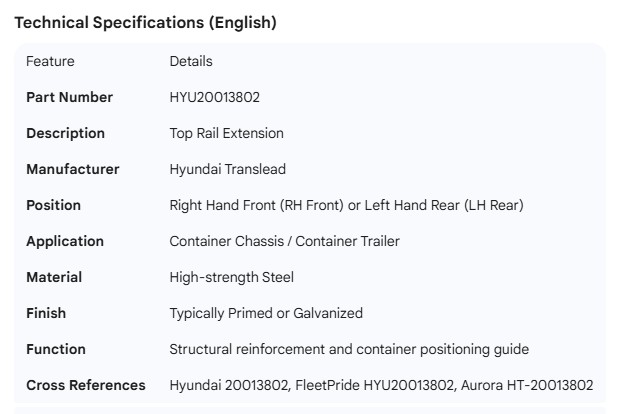This screenshot has height=414, width=618.
Task: Click the Hyundai Translead manufacturer value
Action: click(227, 169)
